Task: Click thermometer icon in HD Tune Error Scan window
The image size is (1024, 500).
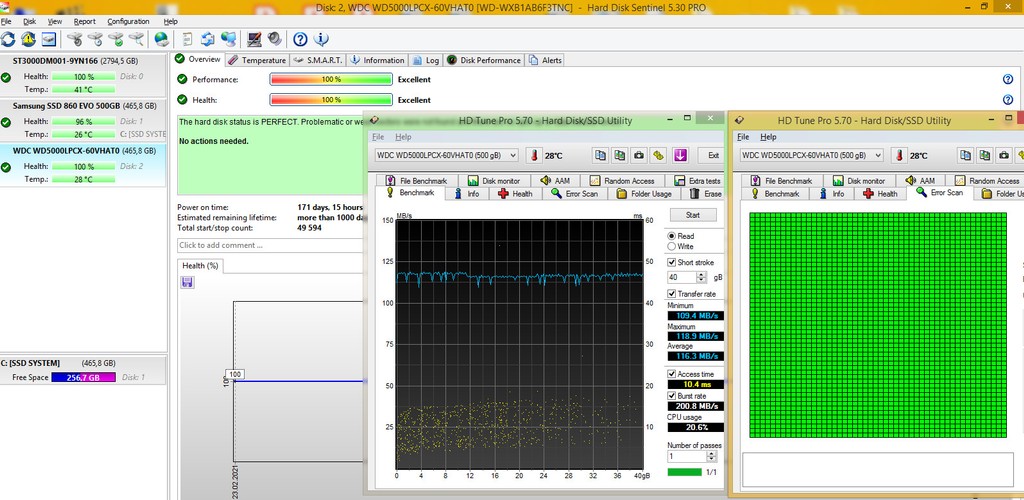Action: pyautogui.click(x=899, y=155)
